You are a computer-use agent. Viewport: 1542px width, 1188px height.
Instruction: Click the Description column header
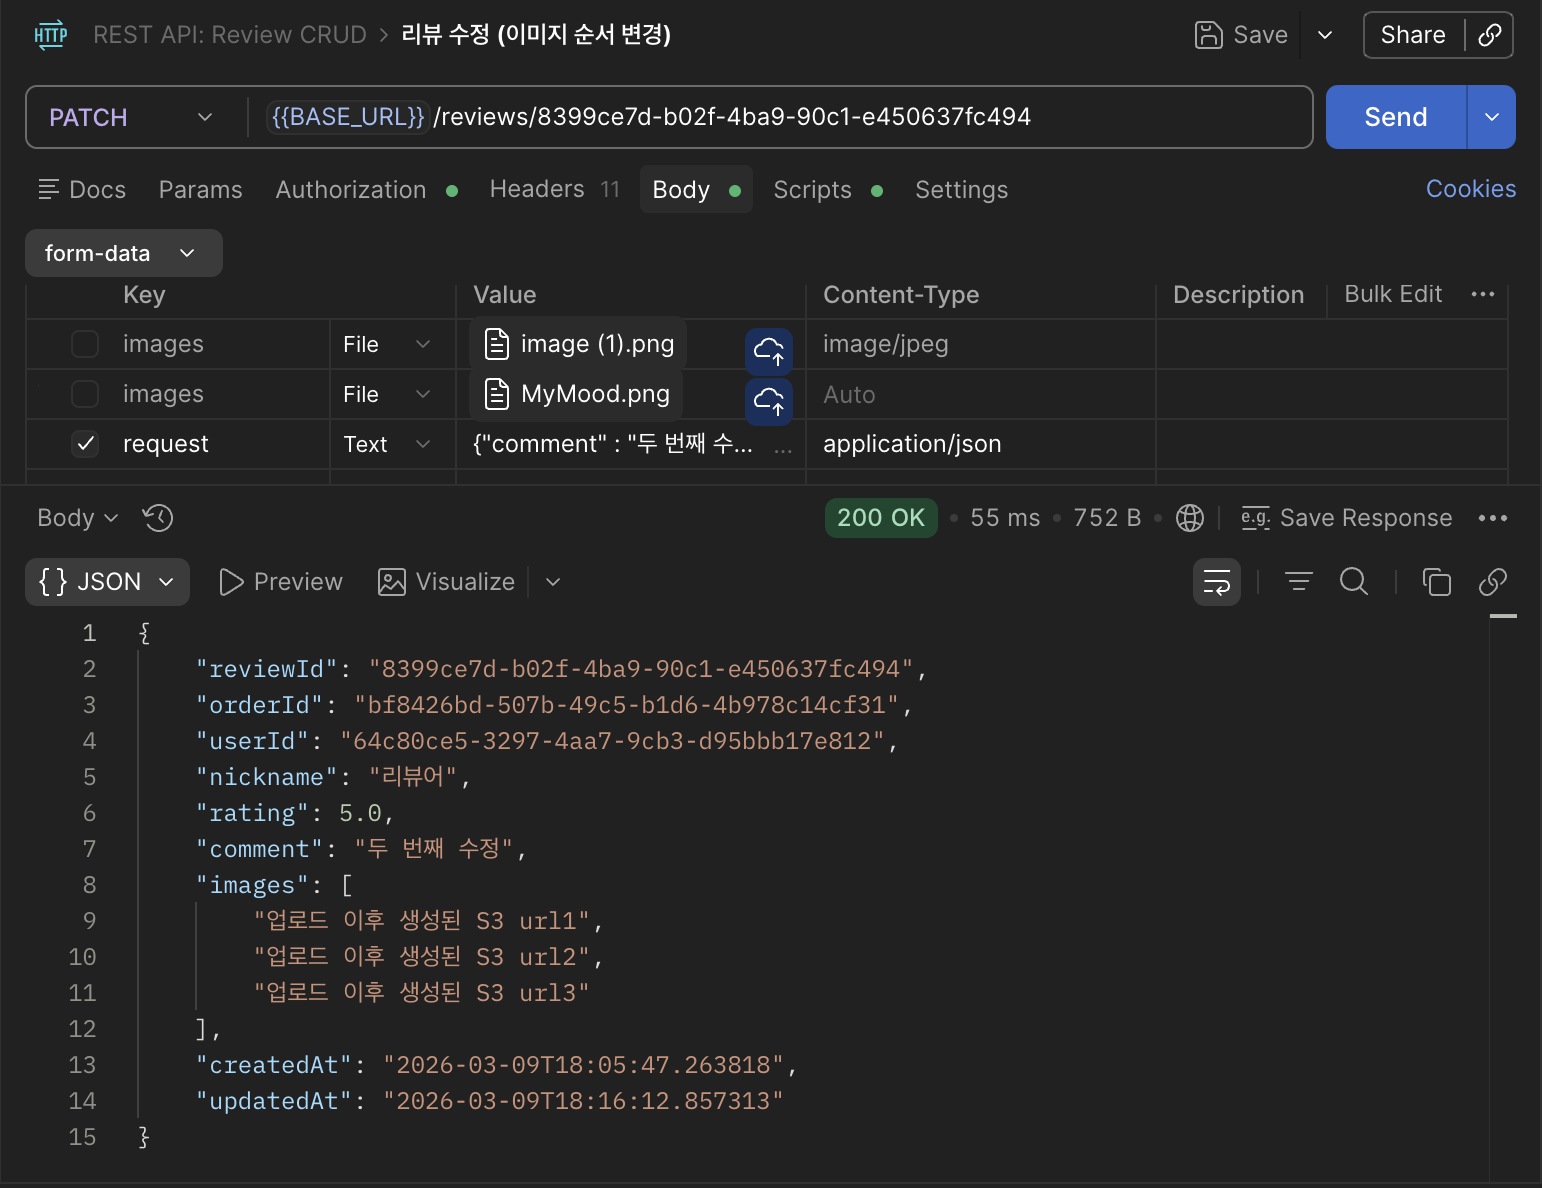[1238, 295]
